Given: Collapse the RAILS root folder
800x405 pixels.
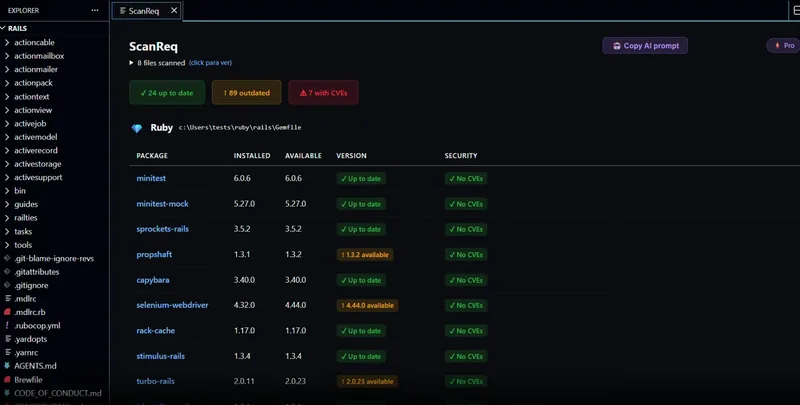Looking at the screenshot, I should coord(17,29).
